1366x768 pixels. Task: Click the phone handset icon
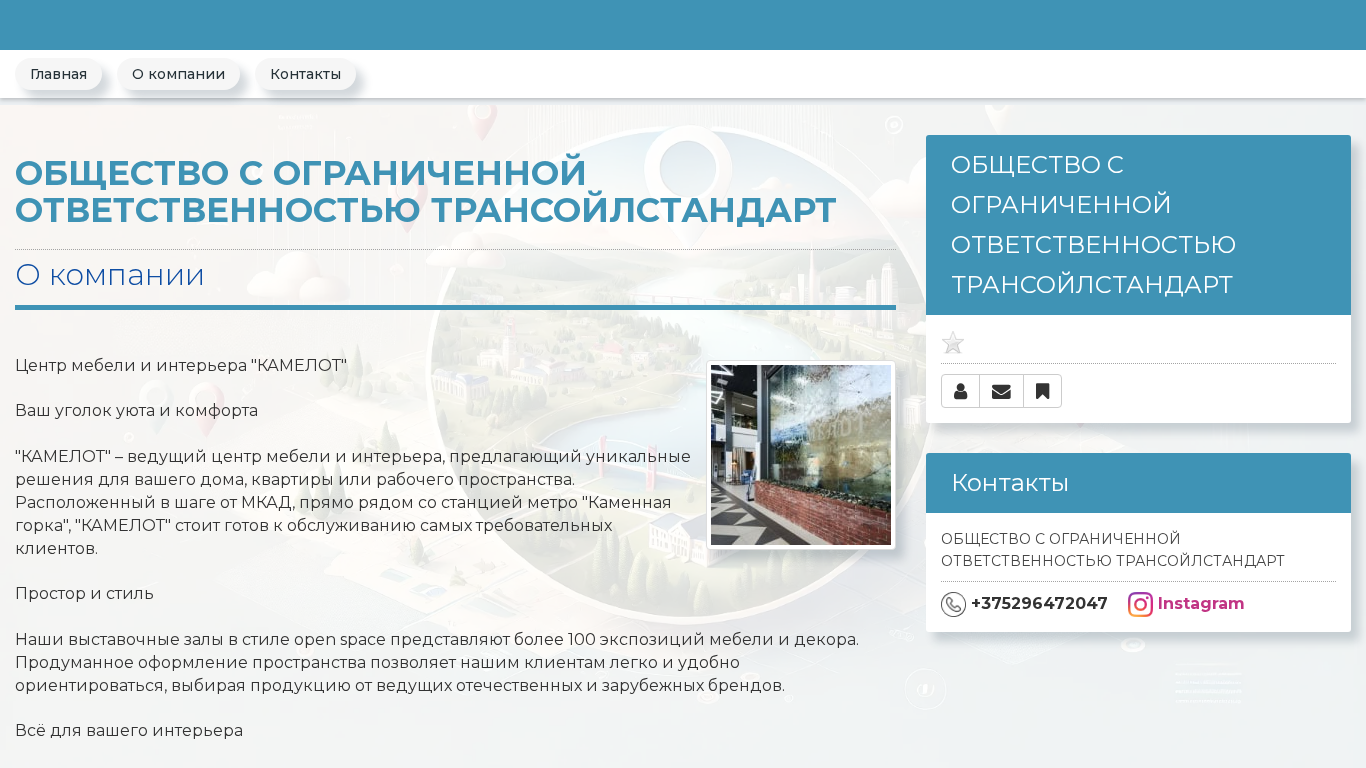[953, 604]
